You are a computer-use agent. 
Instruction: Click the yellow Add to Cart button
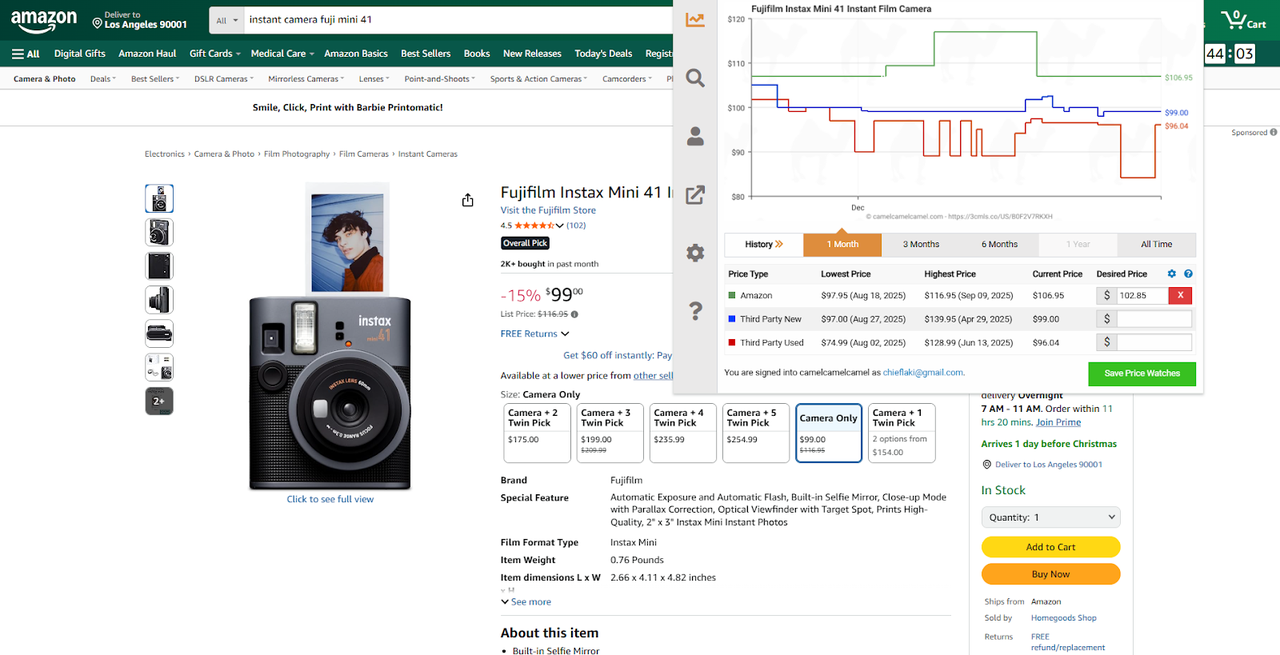pos(1050,547)
